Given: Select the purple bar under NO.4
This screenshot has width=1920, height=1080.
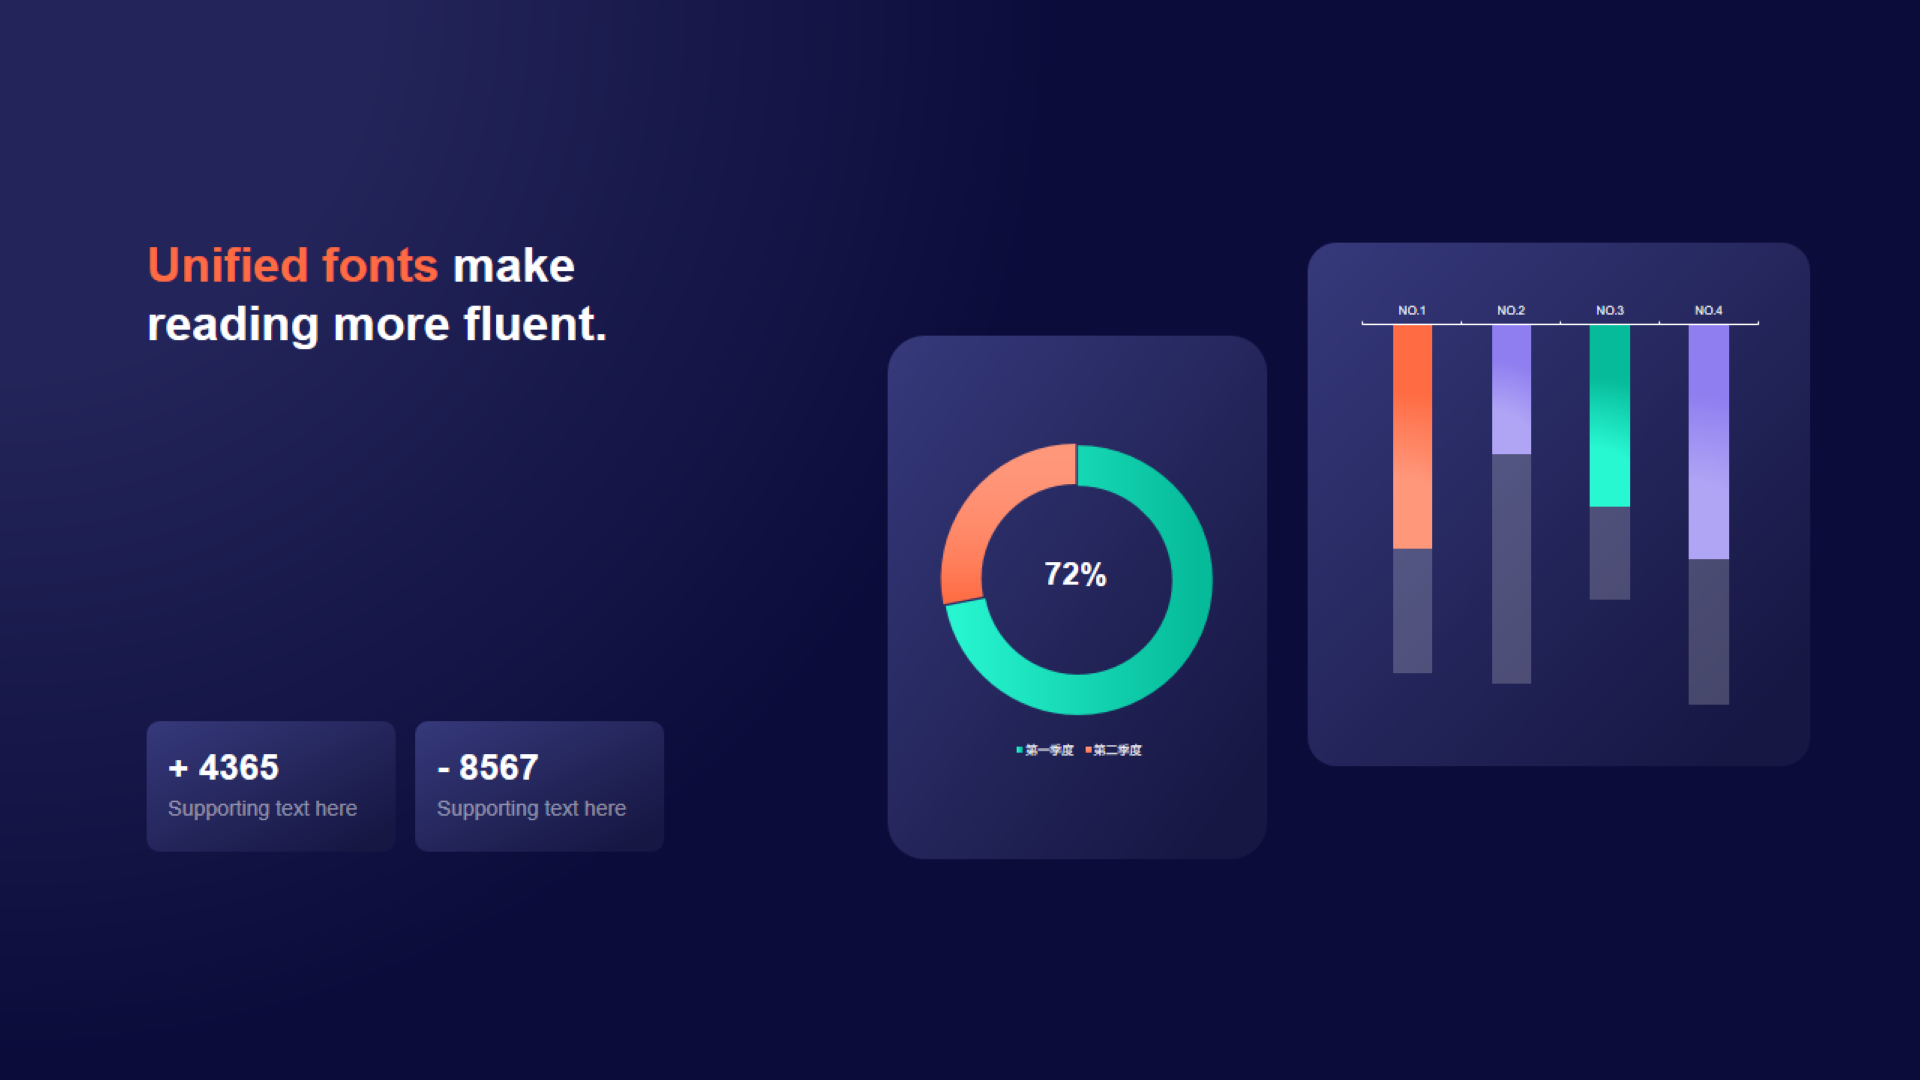Looking at the screenshot, I should pos(1708,442).
